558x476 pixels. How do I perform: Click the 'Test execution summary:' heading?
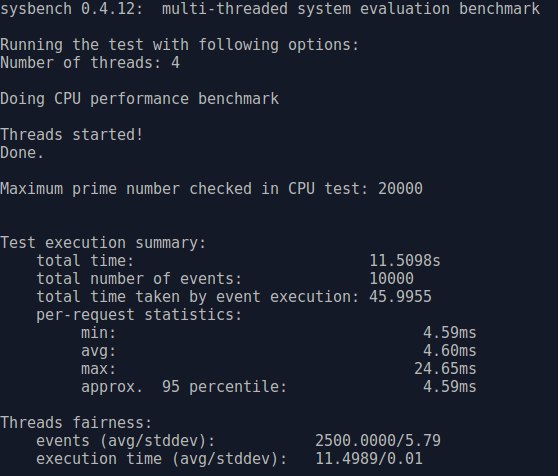click(103, 243)
